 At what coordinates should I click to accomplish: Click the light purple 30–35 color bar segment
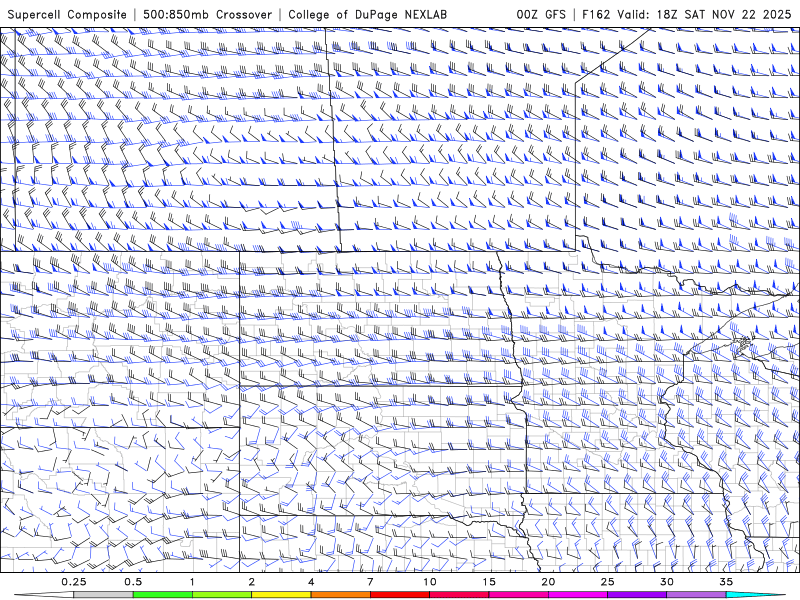[696, 595]
